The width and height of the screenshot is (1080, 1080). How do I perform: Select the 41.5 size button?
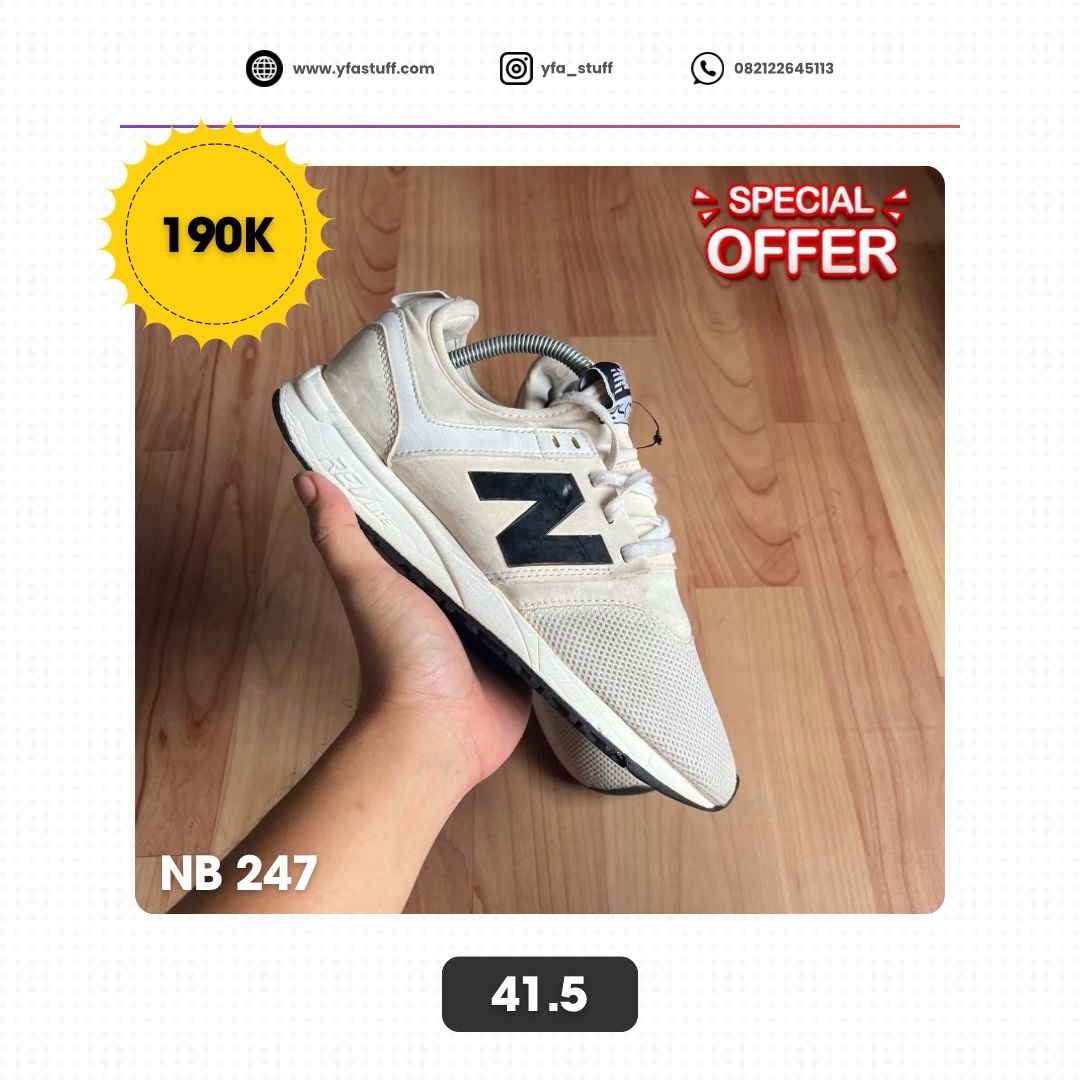[540, 994]
